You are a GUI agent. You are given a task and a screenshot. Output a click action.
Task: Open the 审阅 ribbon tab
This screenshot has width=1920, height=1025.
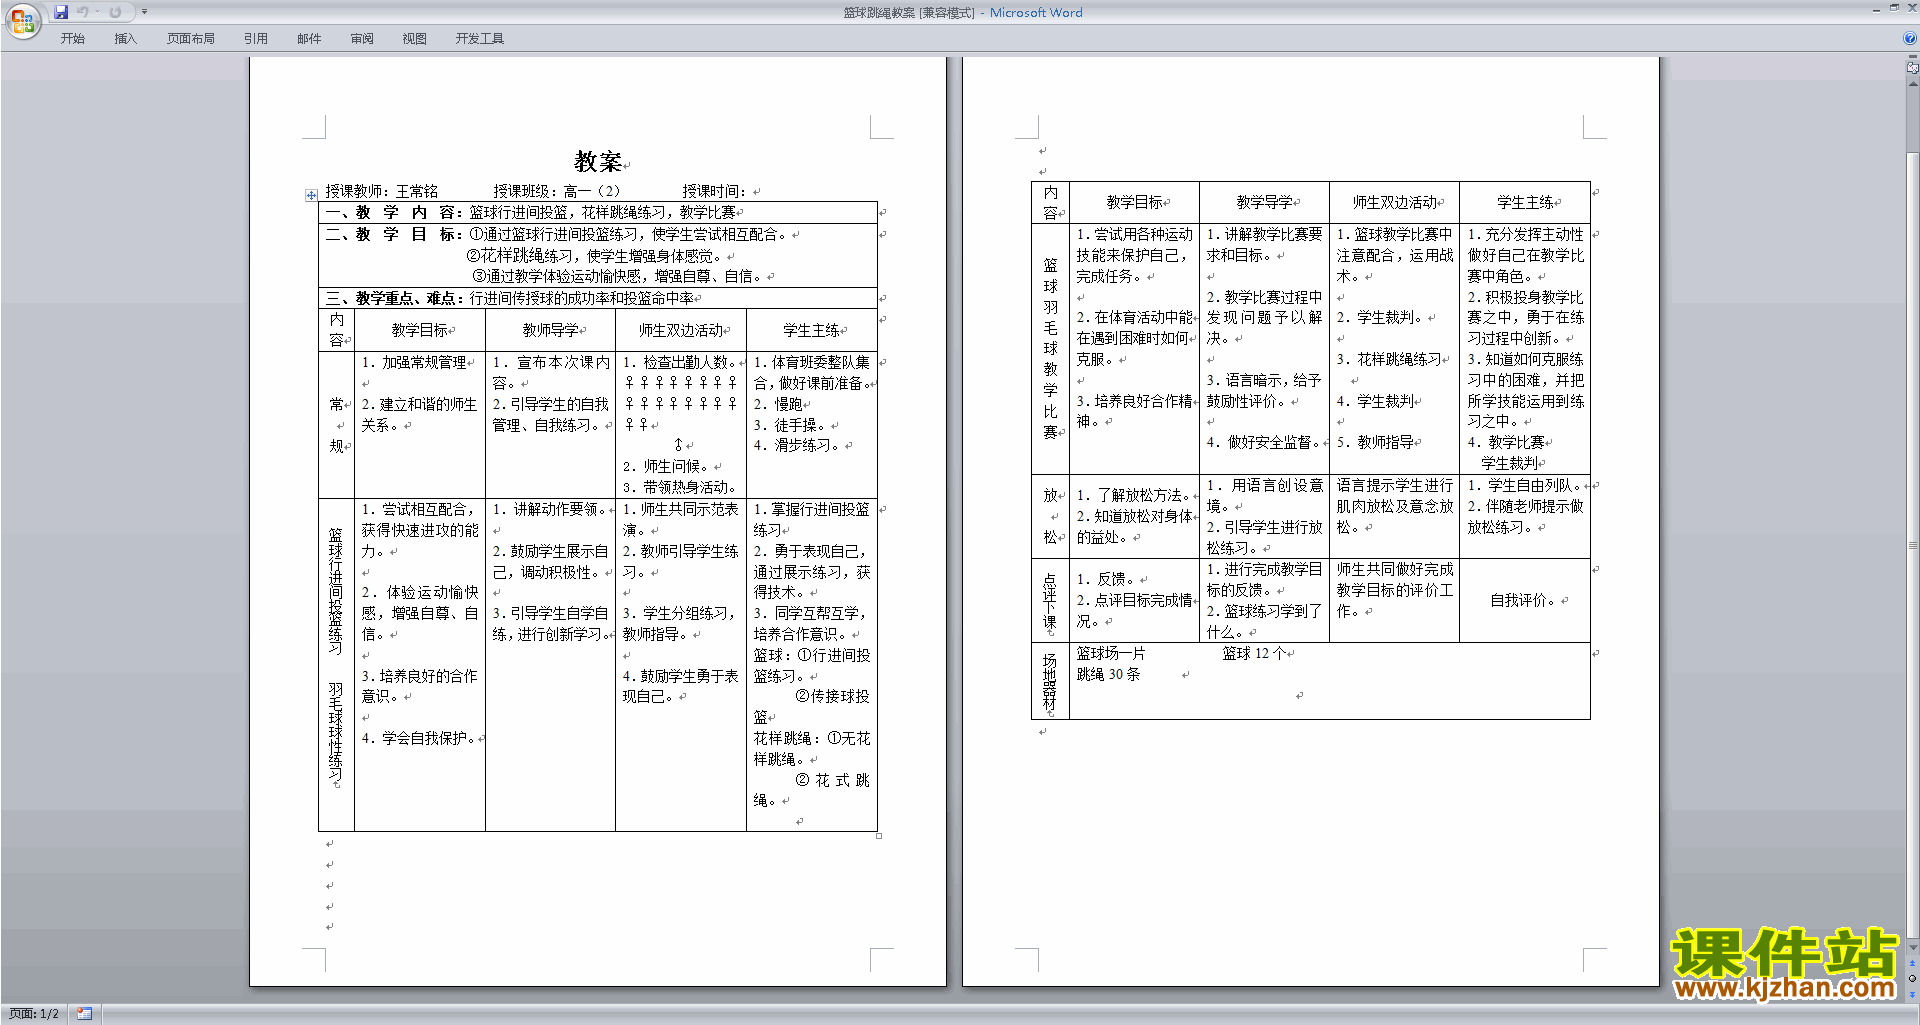tap(362, 39)
